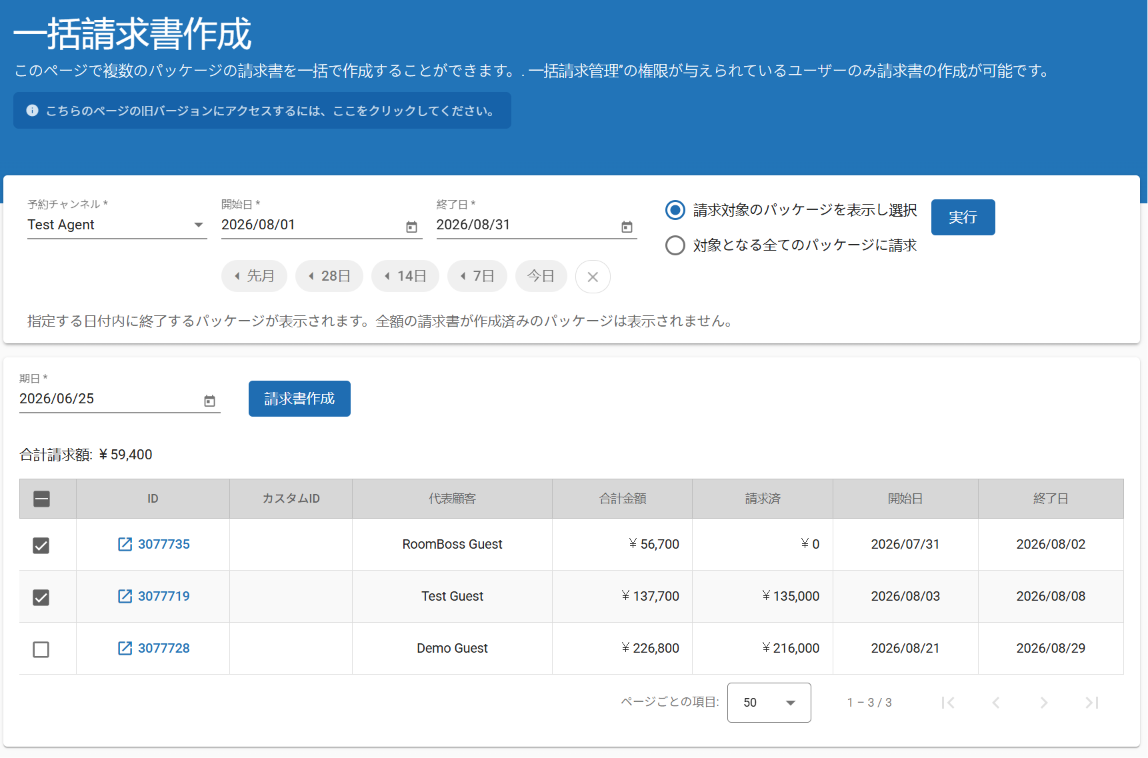Click the 1 – 3 / 3 pagination range text

point(869,702)
